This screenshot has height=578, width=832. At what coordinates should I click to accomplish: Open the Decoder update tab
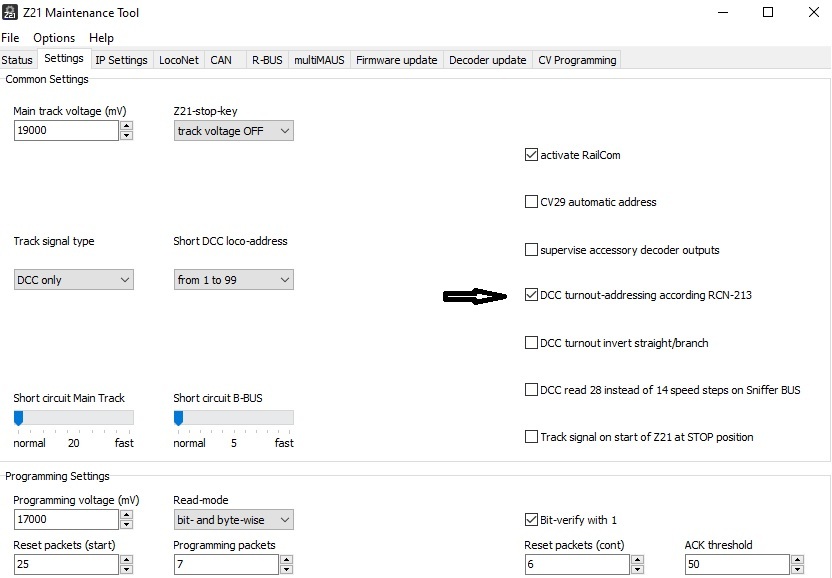pyautogui.click(x=488, y=60)
